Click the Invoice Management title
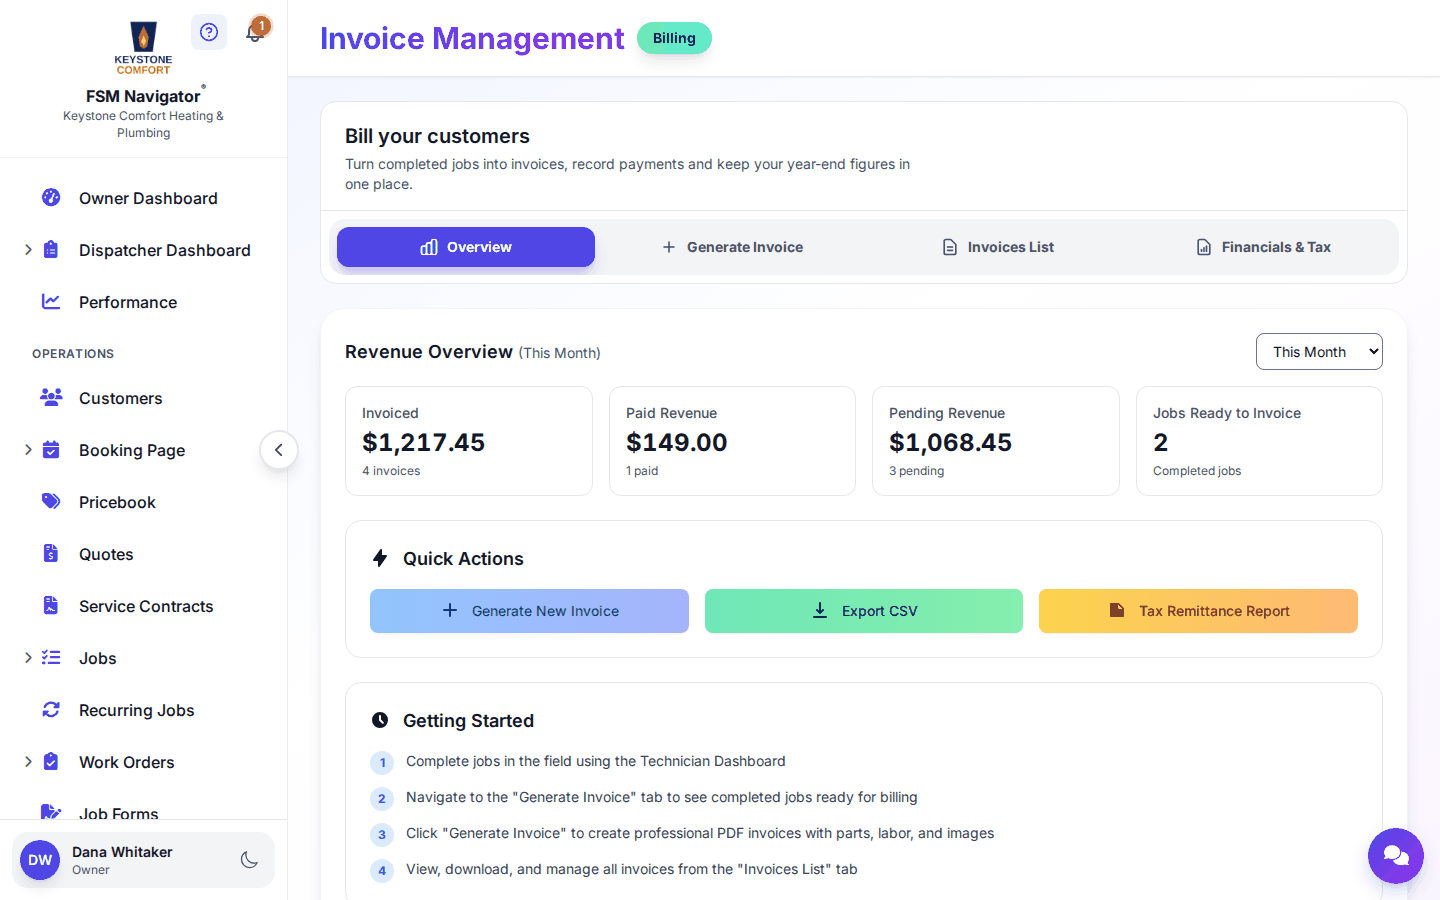 click(472, 38)
